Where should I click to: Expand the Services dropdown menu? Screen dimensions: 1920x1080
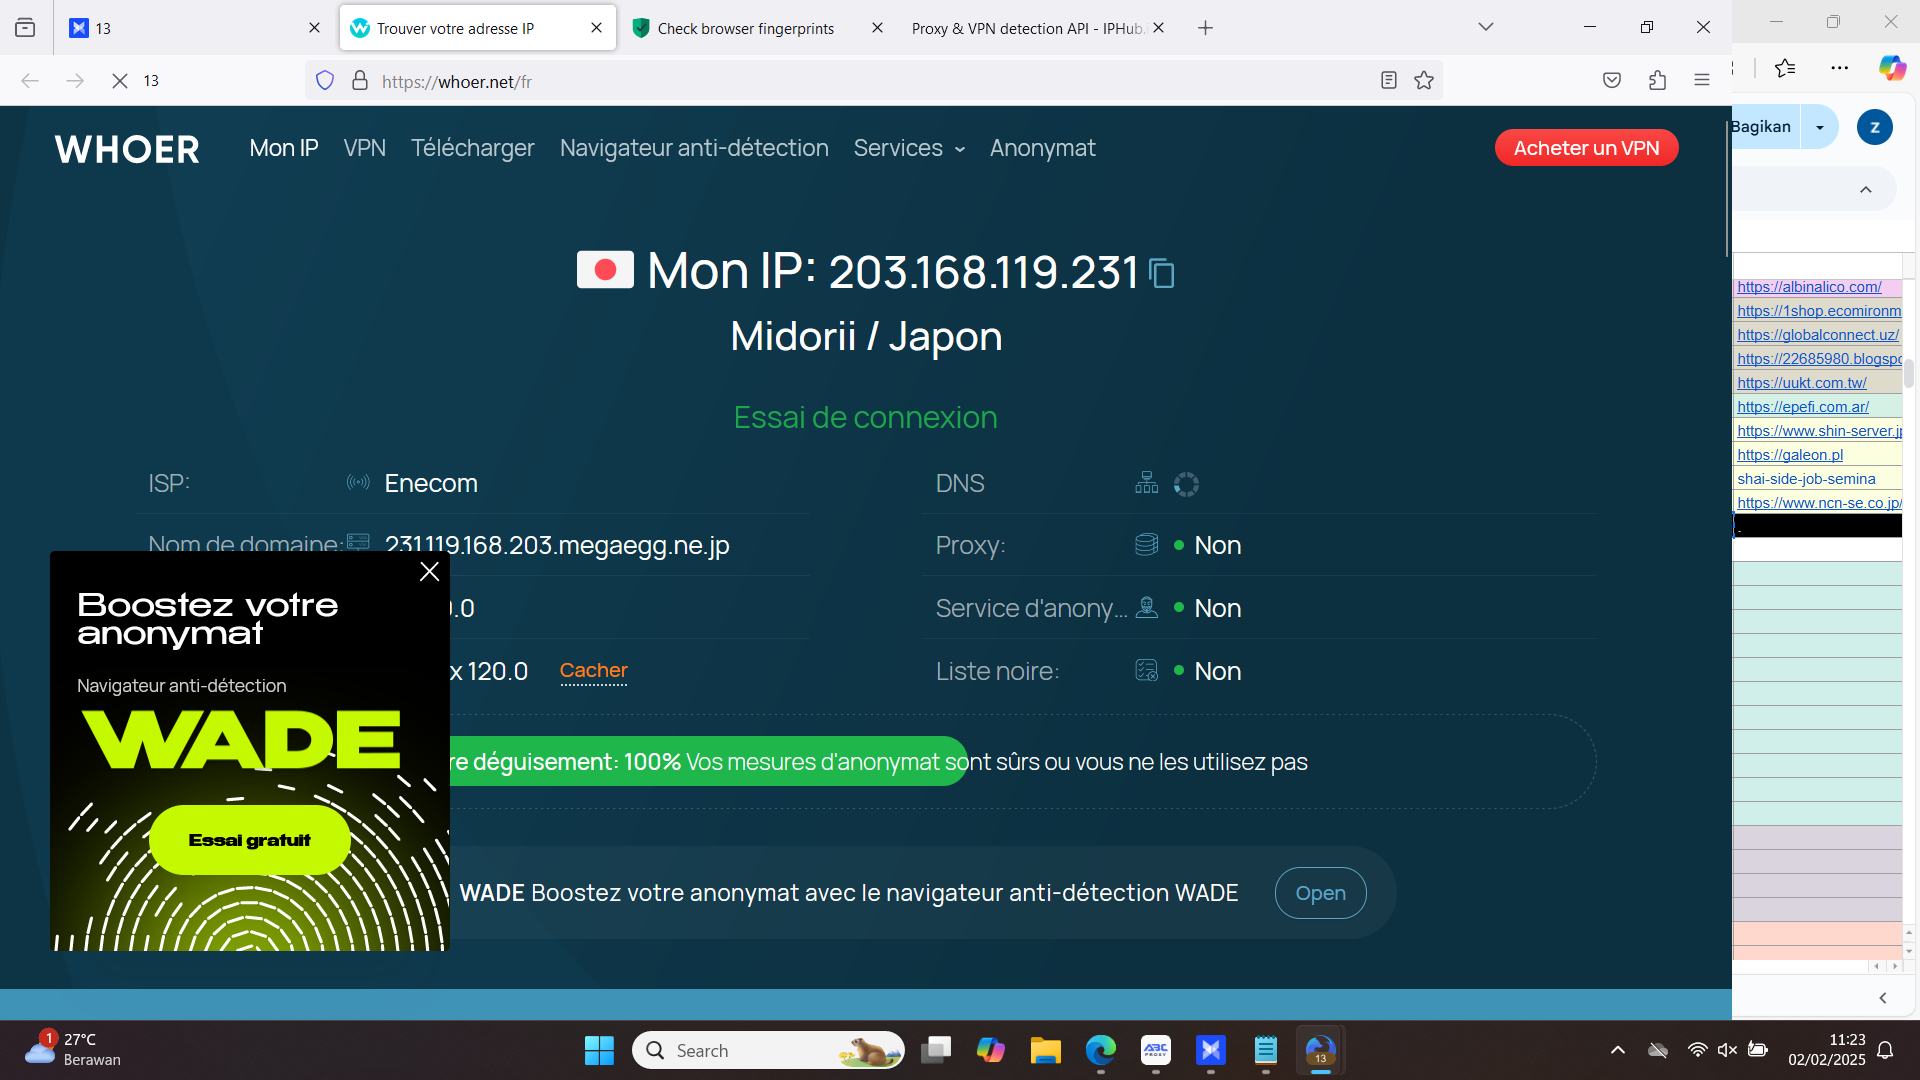click(909, 148)
